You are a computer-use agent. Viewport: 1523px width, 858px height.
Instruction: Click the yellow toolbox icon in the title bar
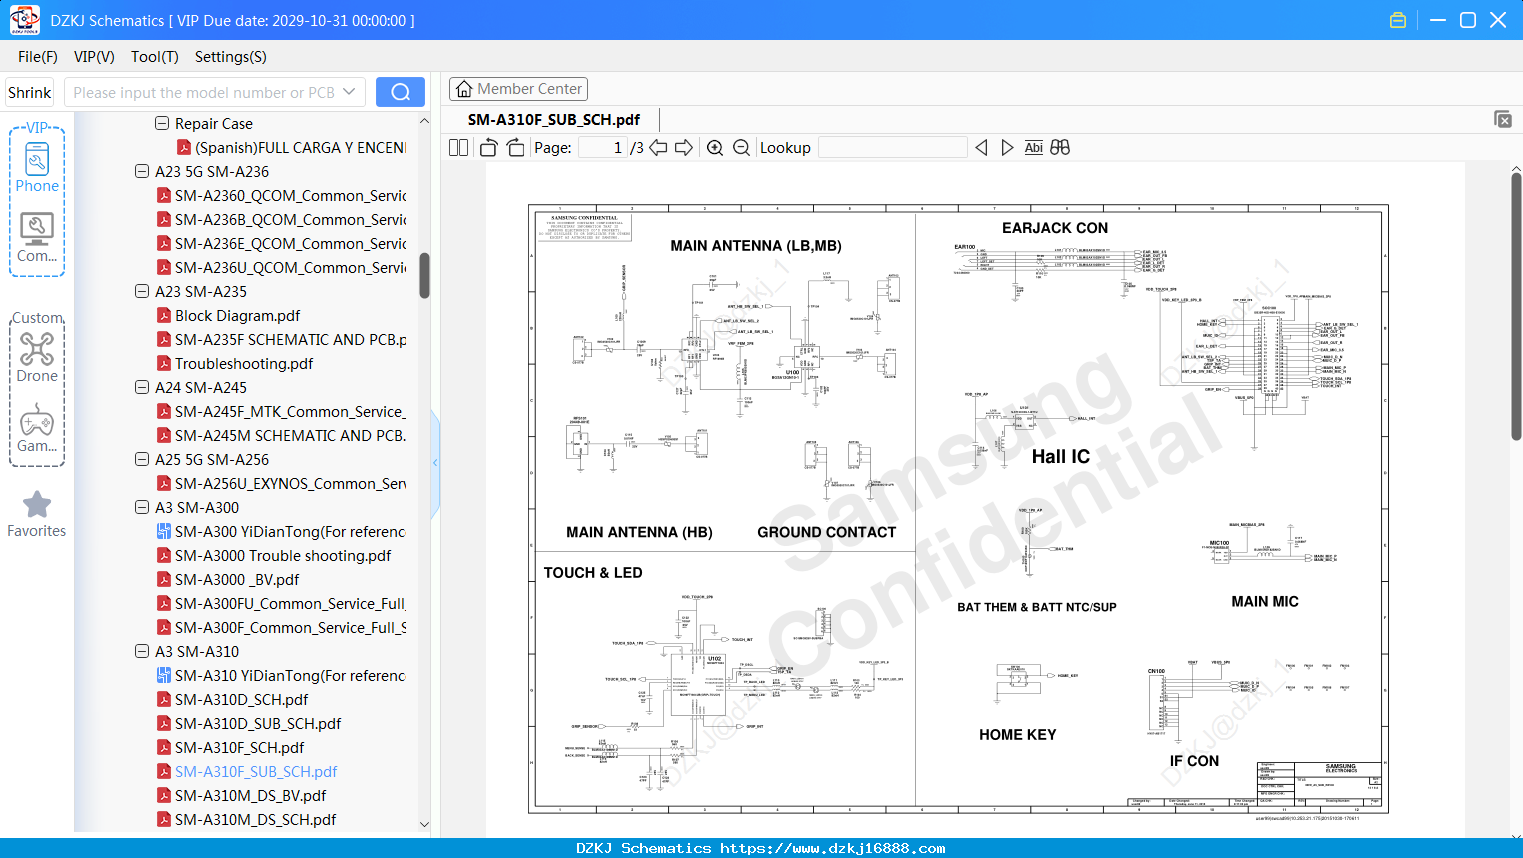point(1398,20)
